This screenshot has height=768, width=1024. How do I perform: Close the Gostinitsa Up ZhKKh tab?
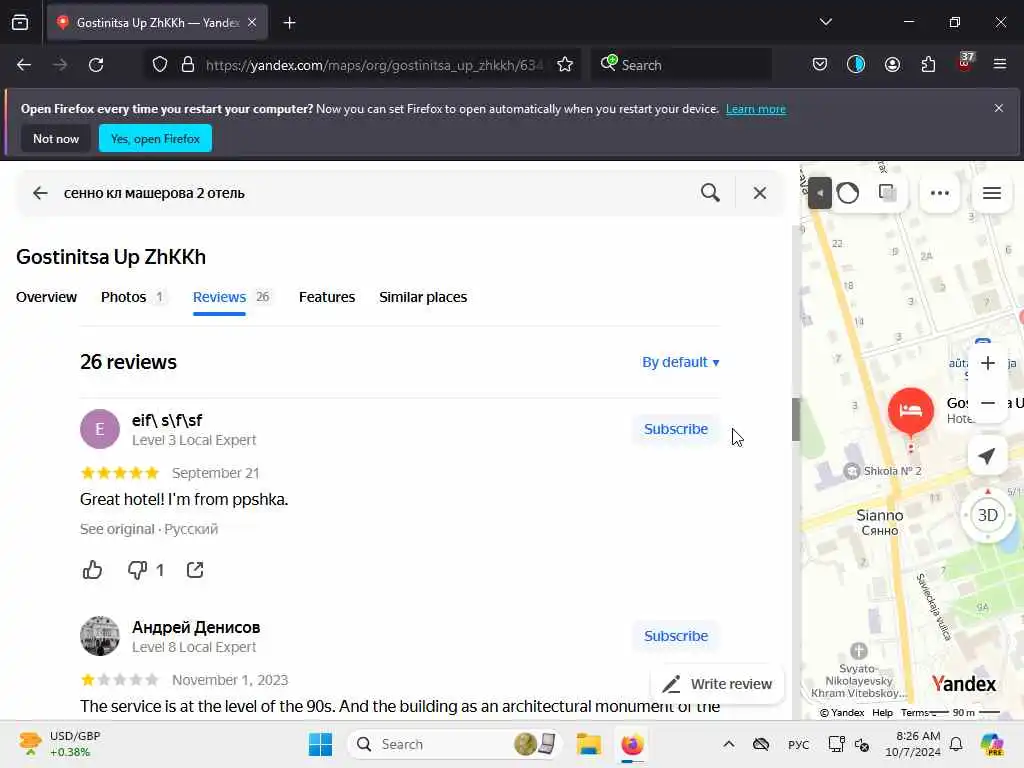pyautogui.click(x=252, y=22)
